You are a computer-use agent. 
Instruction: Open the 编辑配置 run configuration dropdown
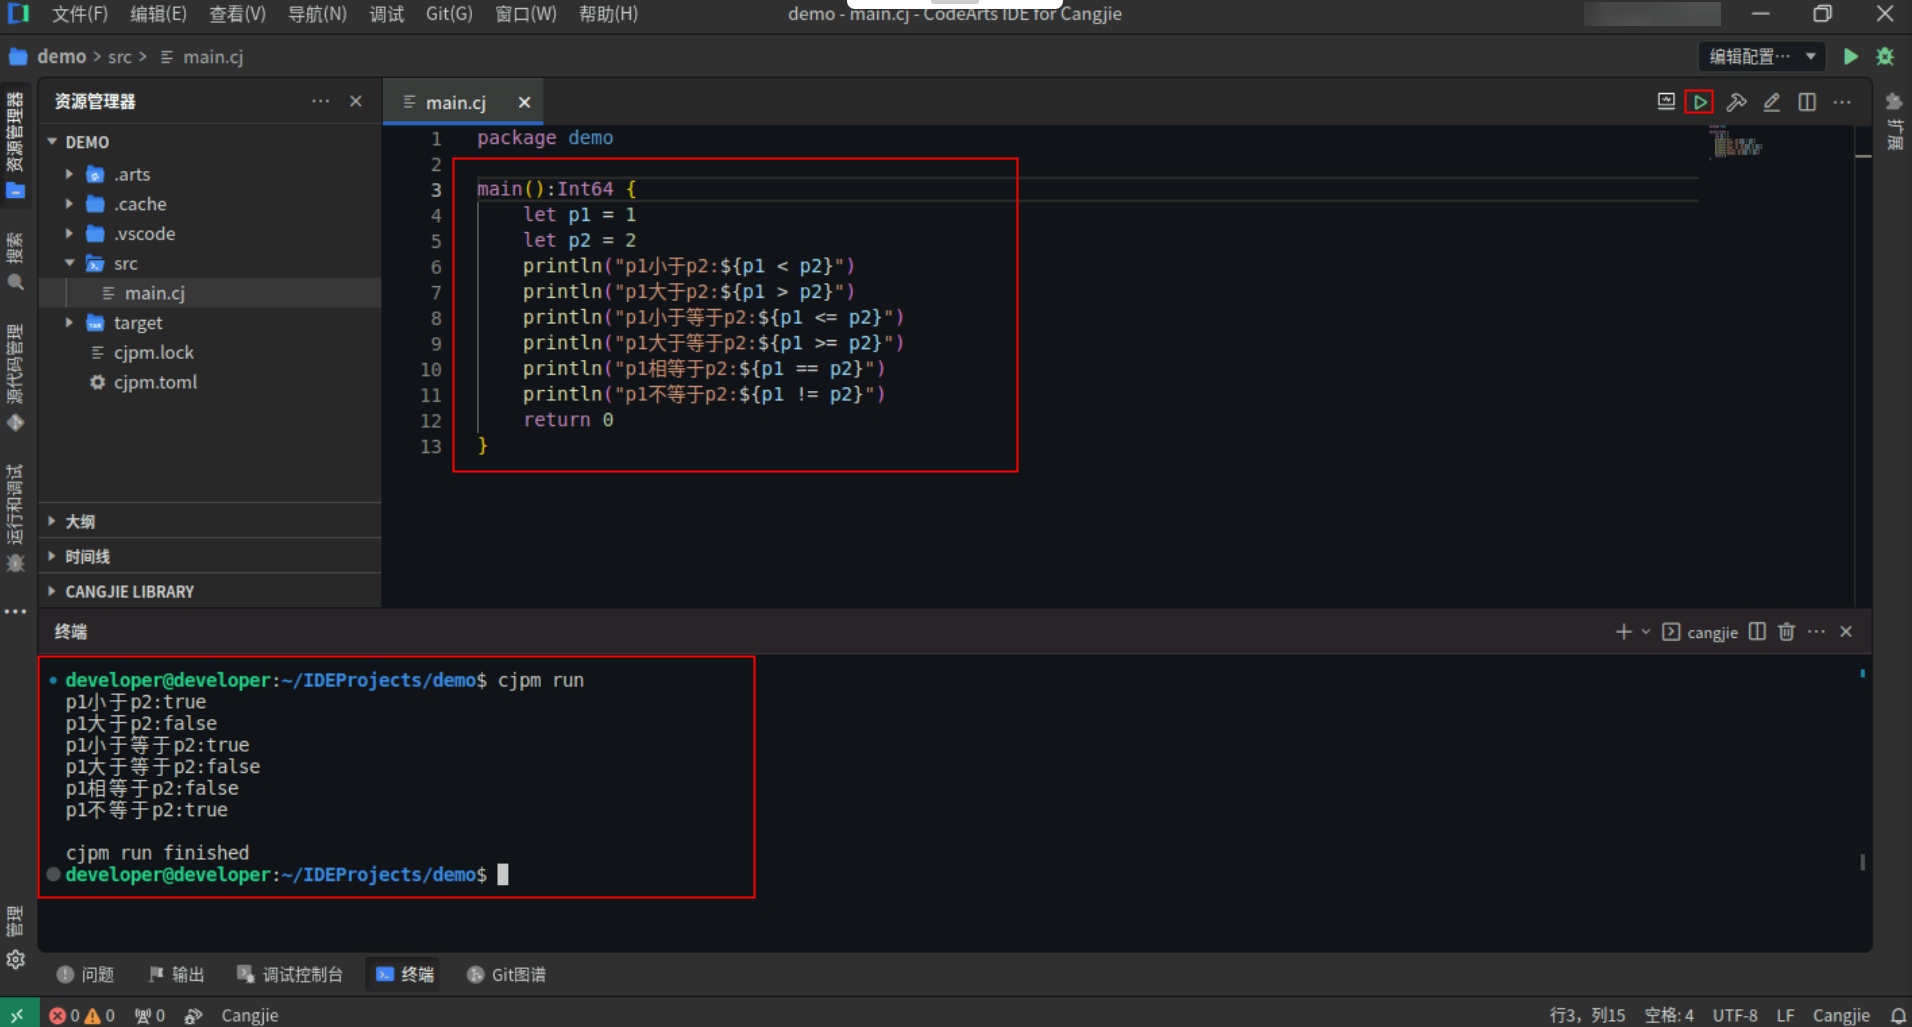[1762, 57]
